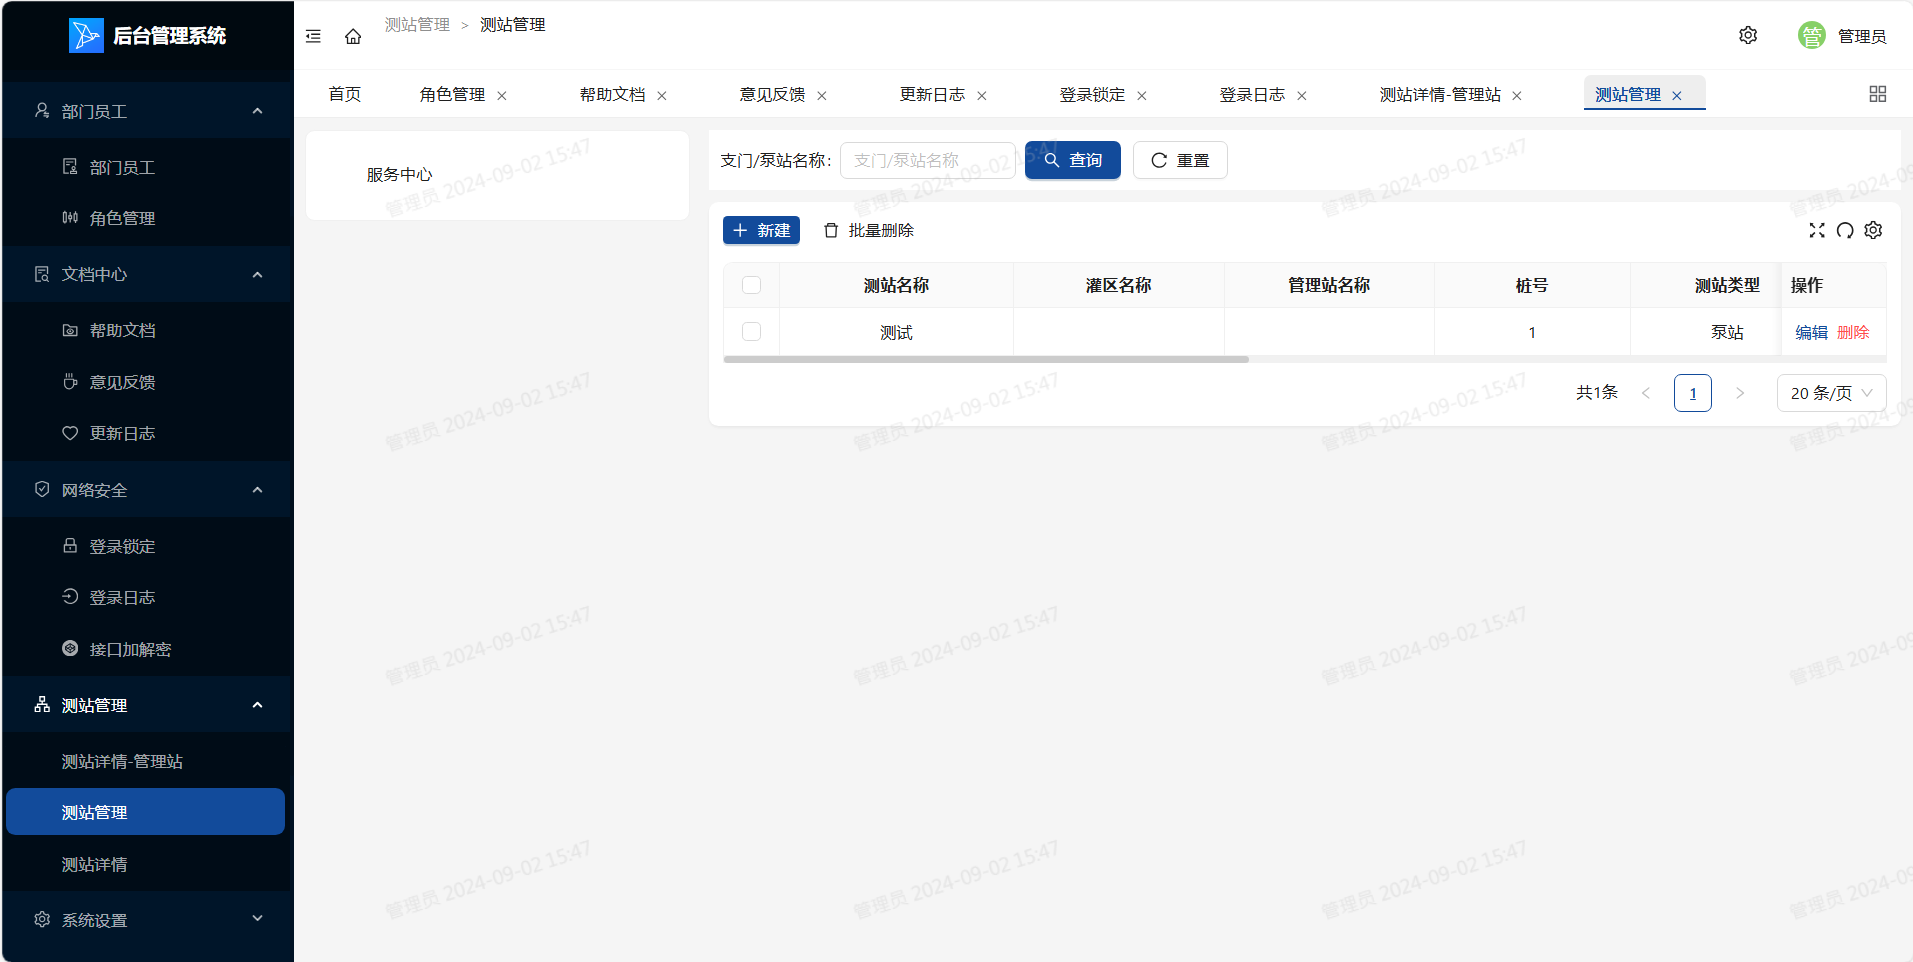This screenshot has height=962, width=1913.
Task: Collapse the 部门员工 sidebar group
Action: coord(146,111)
